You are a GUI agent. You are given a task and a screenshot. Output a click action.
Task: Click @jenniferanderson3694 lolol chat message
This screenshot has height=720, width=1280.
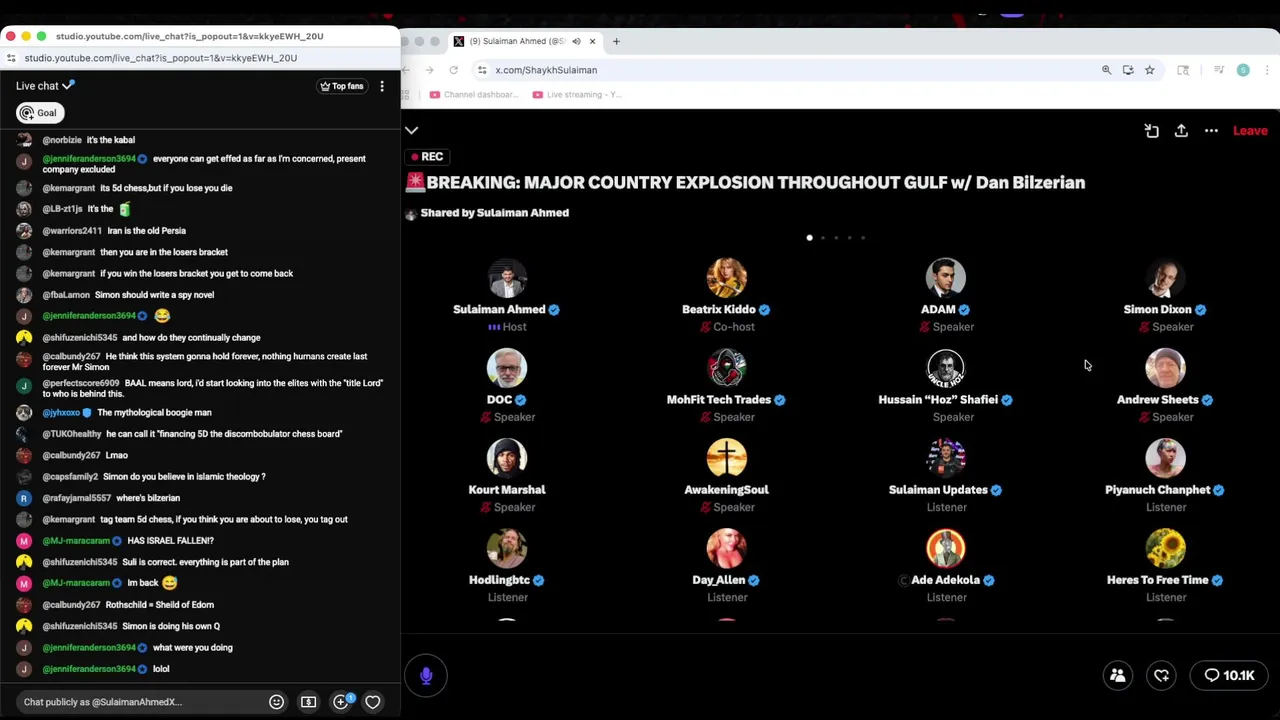click(x=200, y=669)
